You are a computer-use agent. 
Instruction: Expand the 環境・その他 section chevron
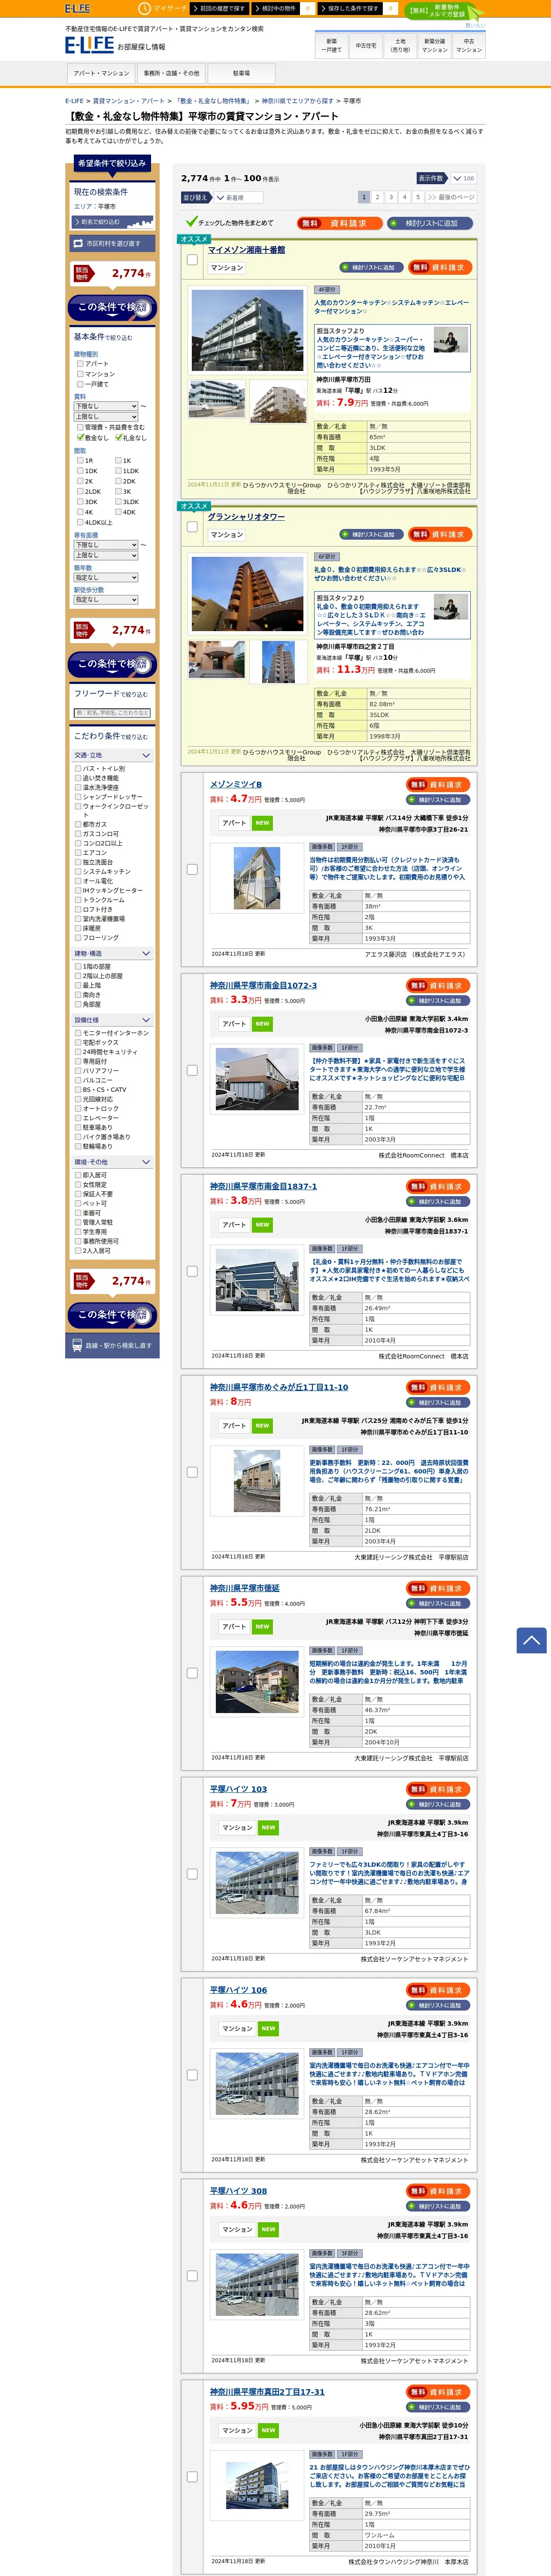(146, 1162)
